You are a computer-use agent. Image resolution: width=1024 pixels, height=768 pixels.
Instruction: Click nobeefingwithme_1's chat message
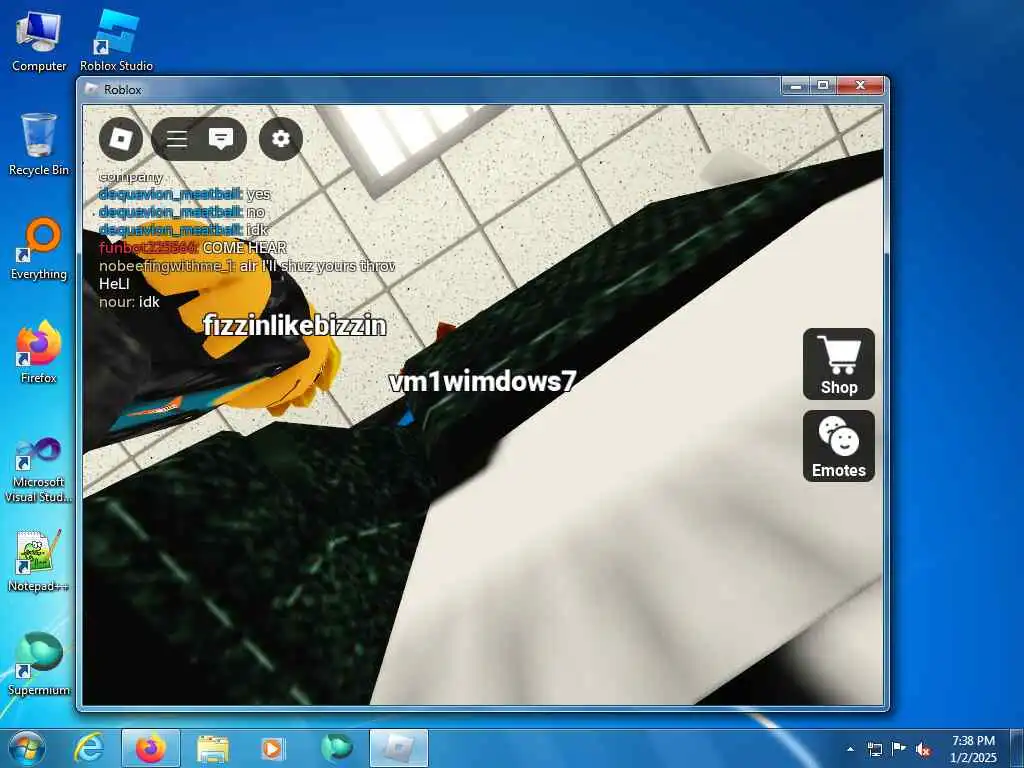coord(247,266)
